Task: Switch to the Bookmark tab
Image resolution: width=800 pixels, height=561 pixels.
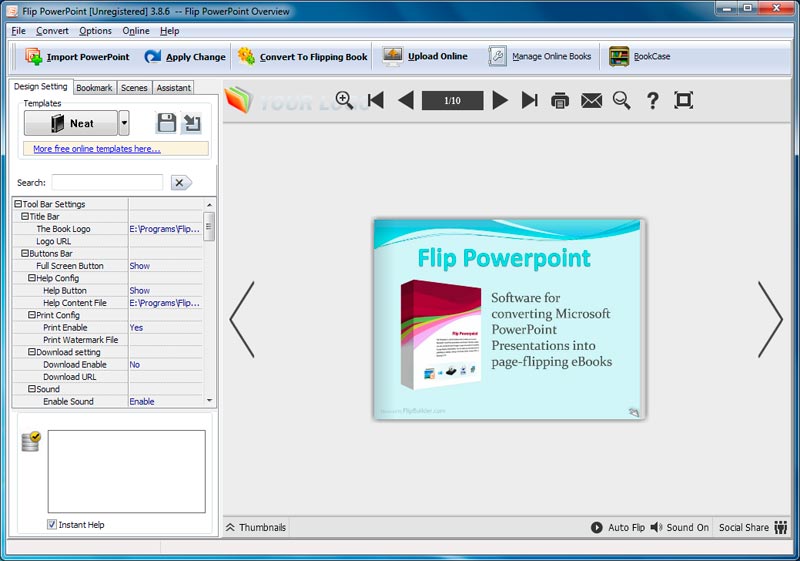Action: pyautogui.click(x=94, y=88)
